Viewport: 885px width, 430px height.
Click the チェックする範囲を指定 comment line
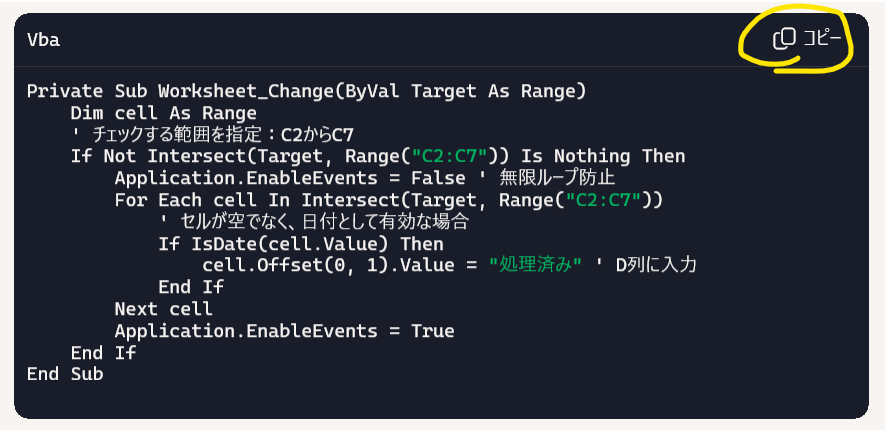pyautogui.click(x=213, y=135)
